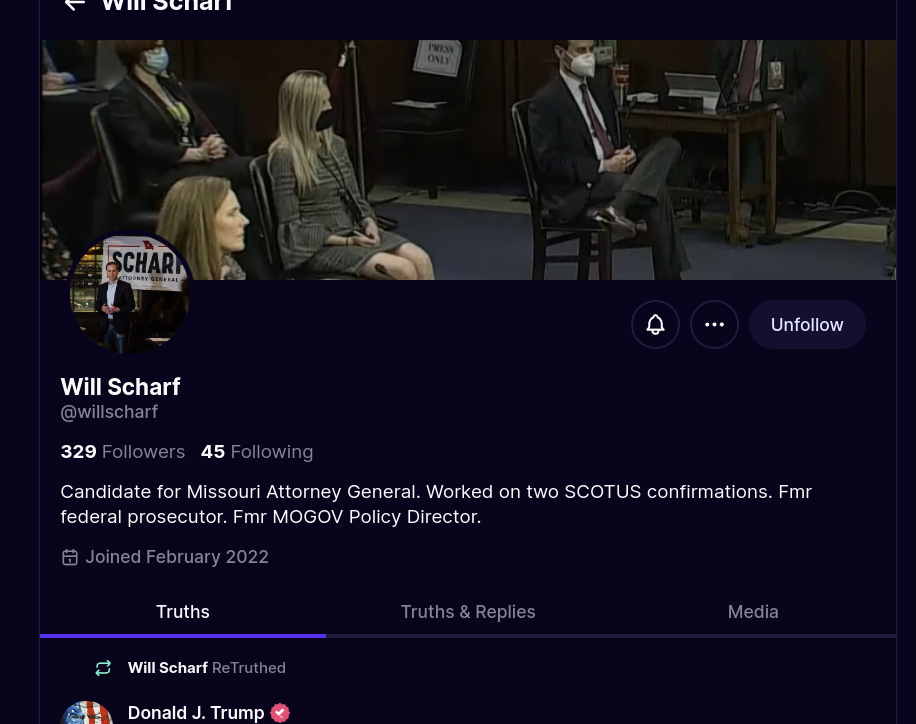The width and height of the screenshot is (916, 724).
Task: Click the Joined February 2022 text
Action: click(177, 557)
